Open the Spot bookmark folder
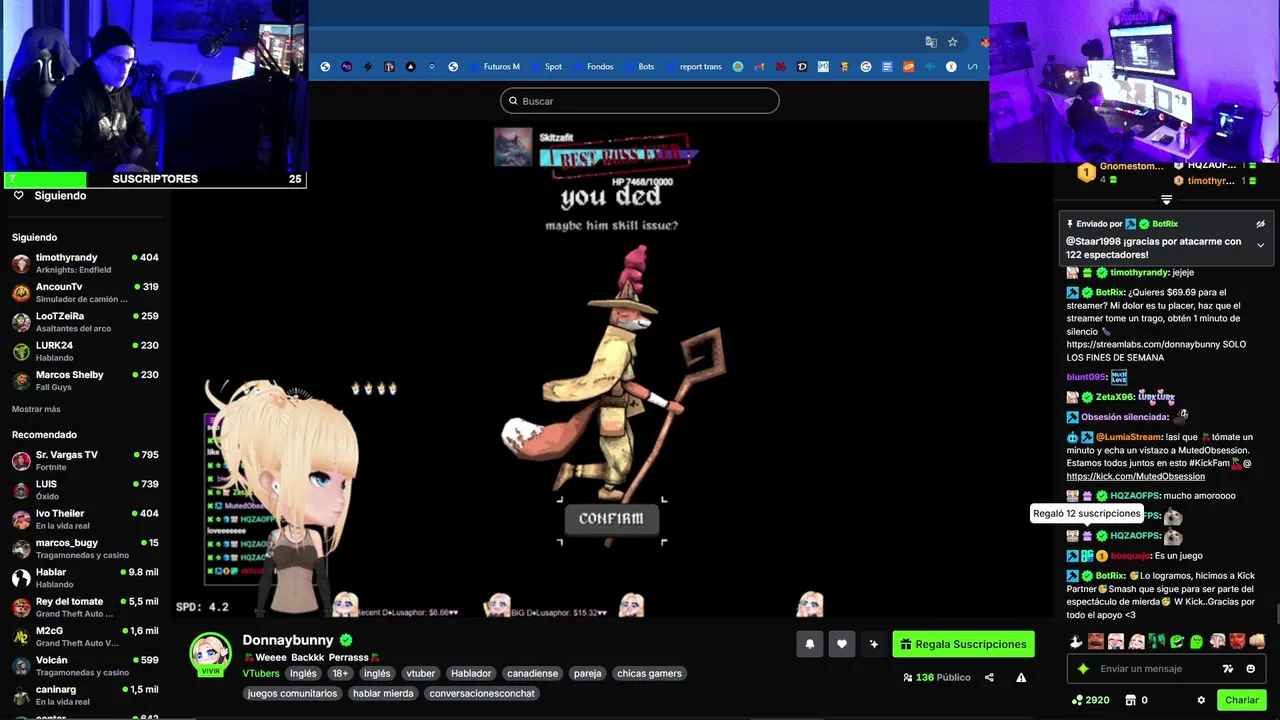The width and height of the screenshot is (1280, 720). [x=547, y=67]
